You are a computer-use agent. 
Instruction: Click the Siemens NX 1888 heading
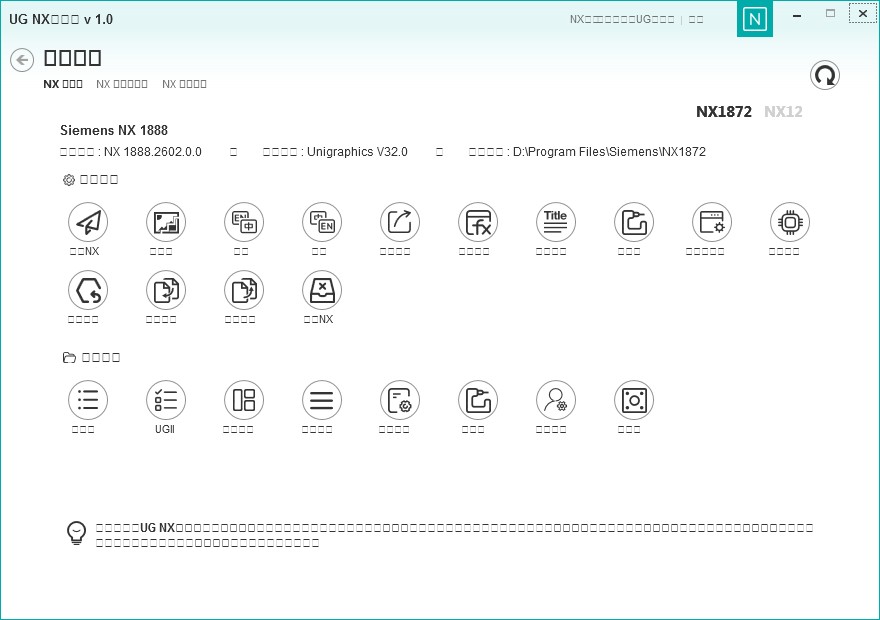114,130
